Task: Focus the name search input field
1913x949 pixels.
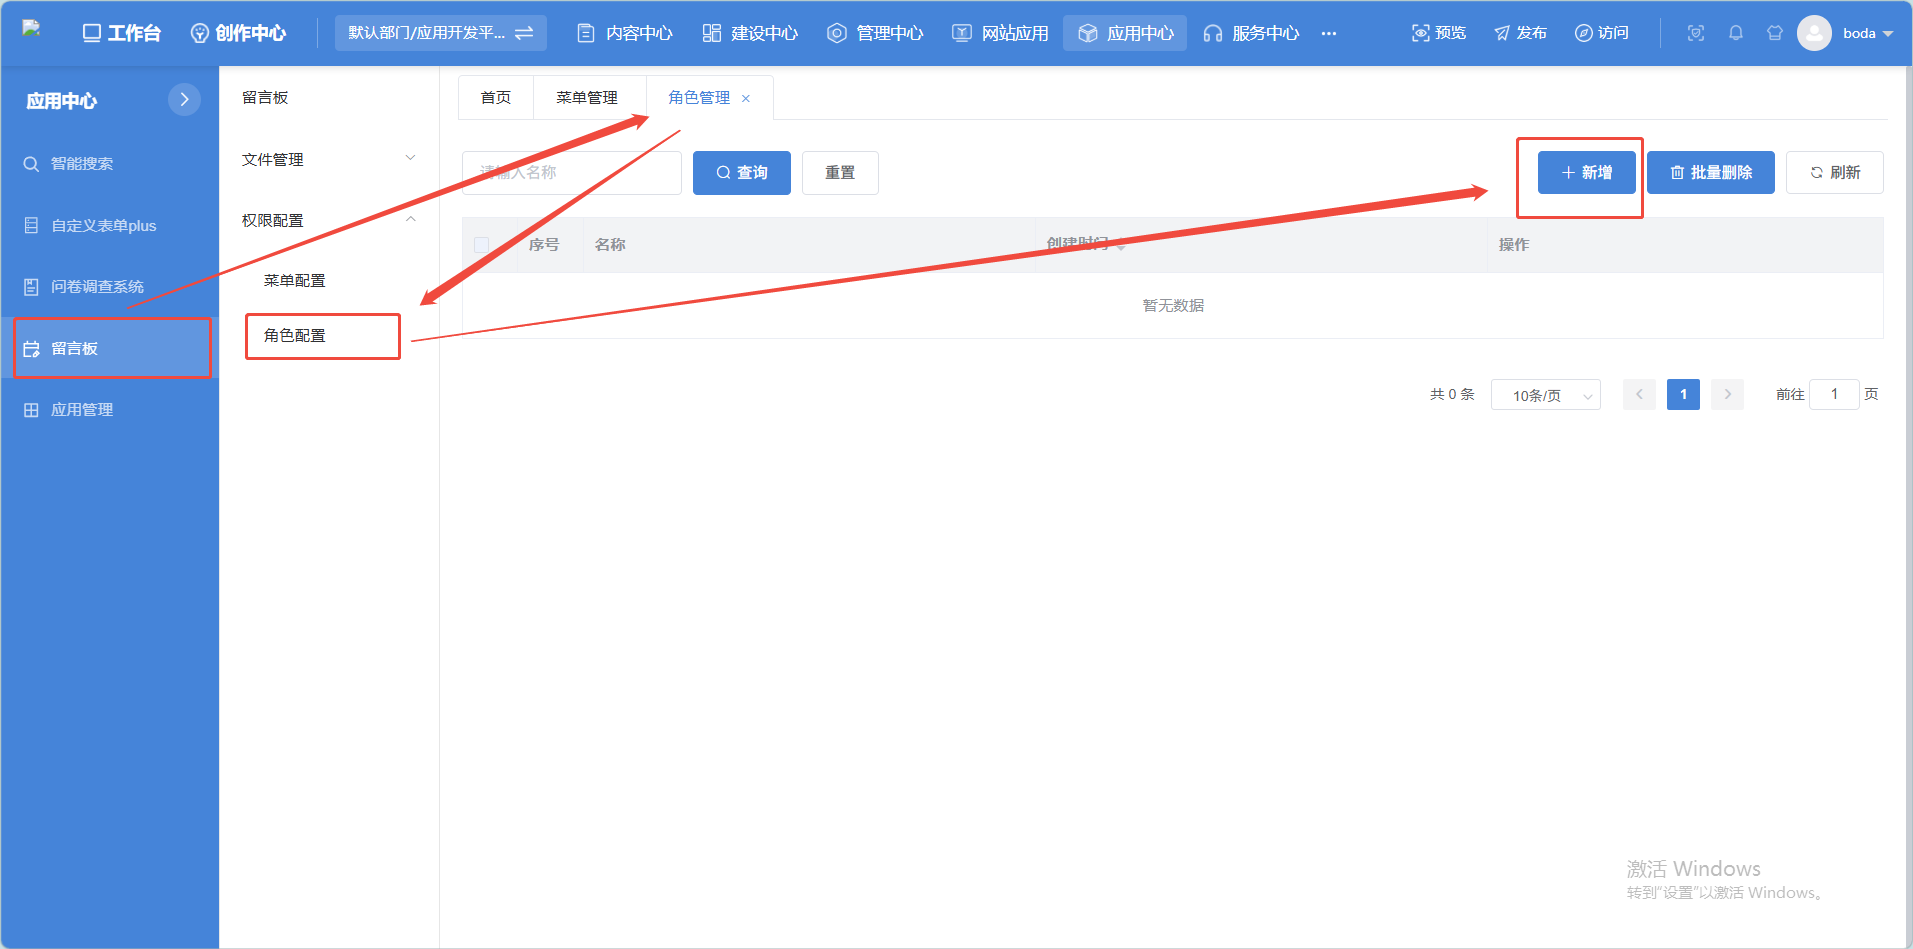Action: 572,173
